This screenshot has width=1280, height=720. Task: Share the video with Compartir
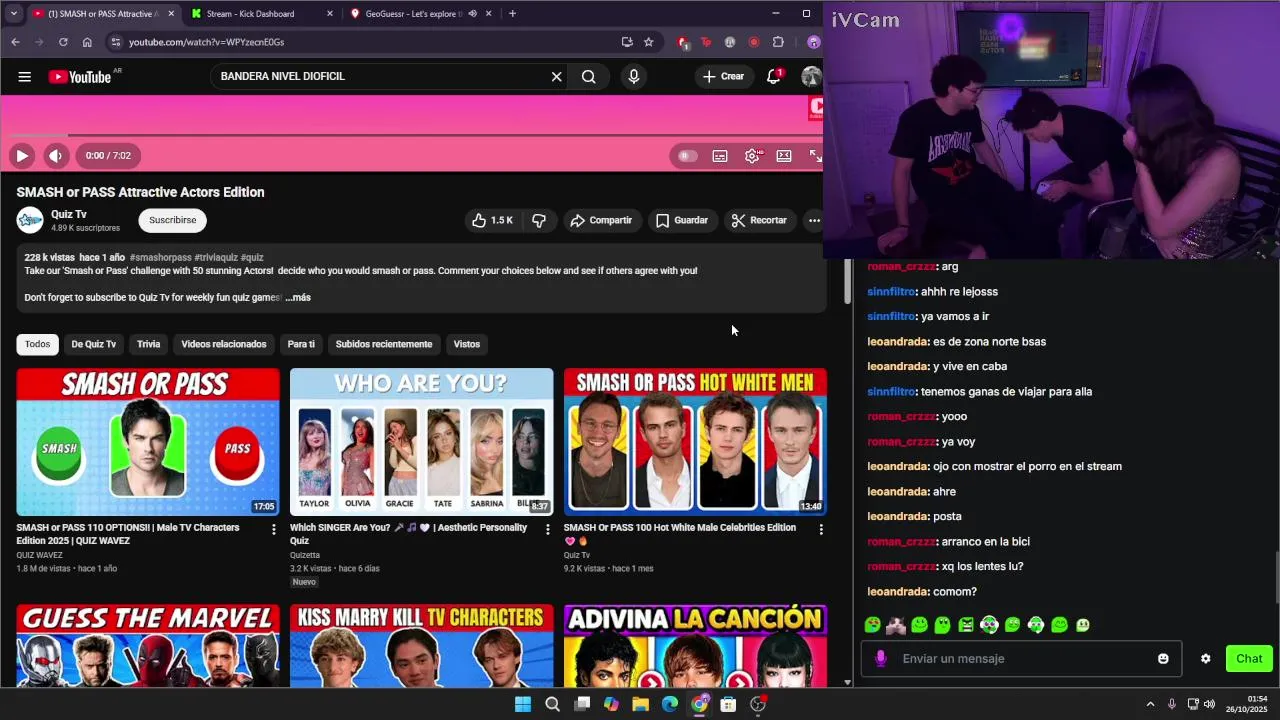pyautogui.click(x=601, y=220)
